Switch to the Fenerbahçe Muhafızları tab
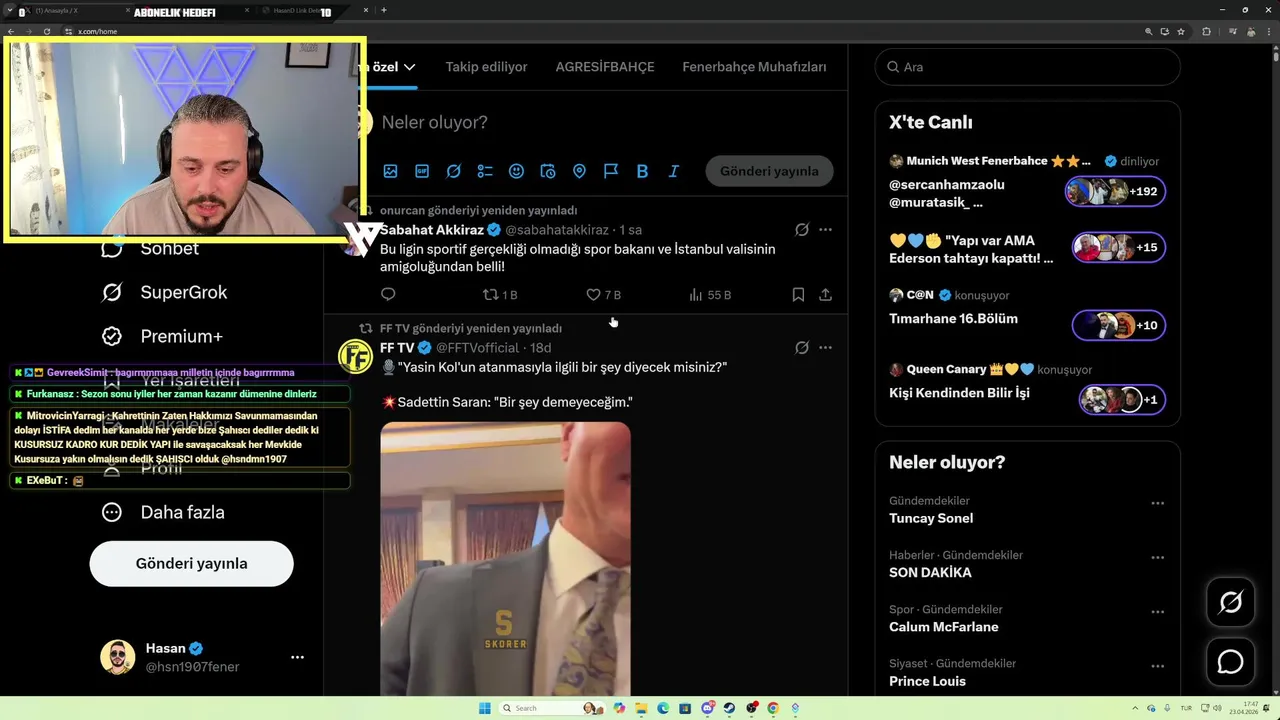The image size is (1280, 720). 754,67
